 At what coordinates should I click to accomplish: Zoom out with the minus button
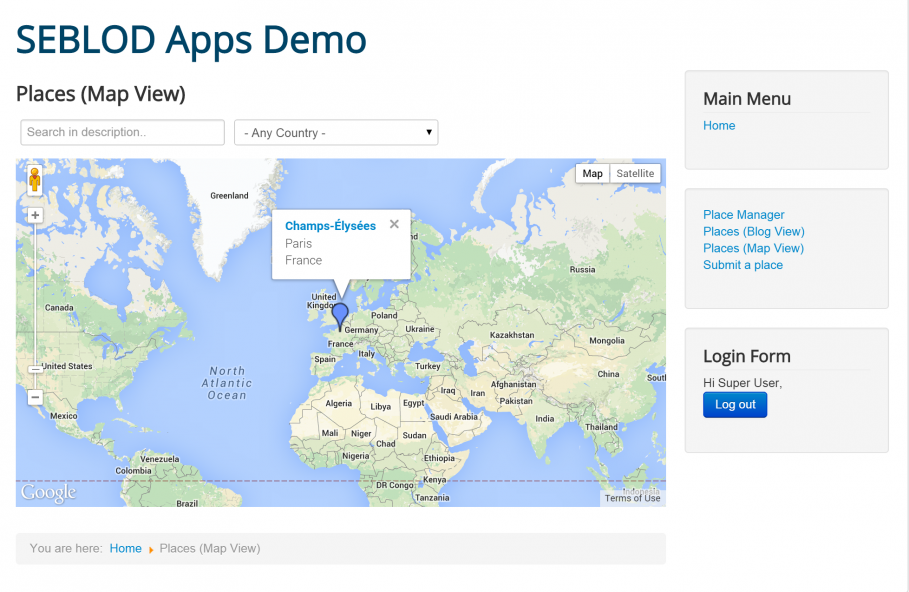(35, 397)
